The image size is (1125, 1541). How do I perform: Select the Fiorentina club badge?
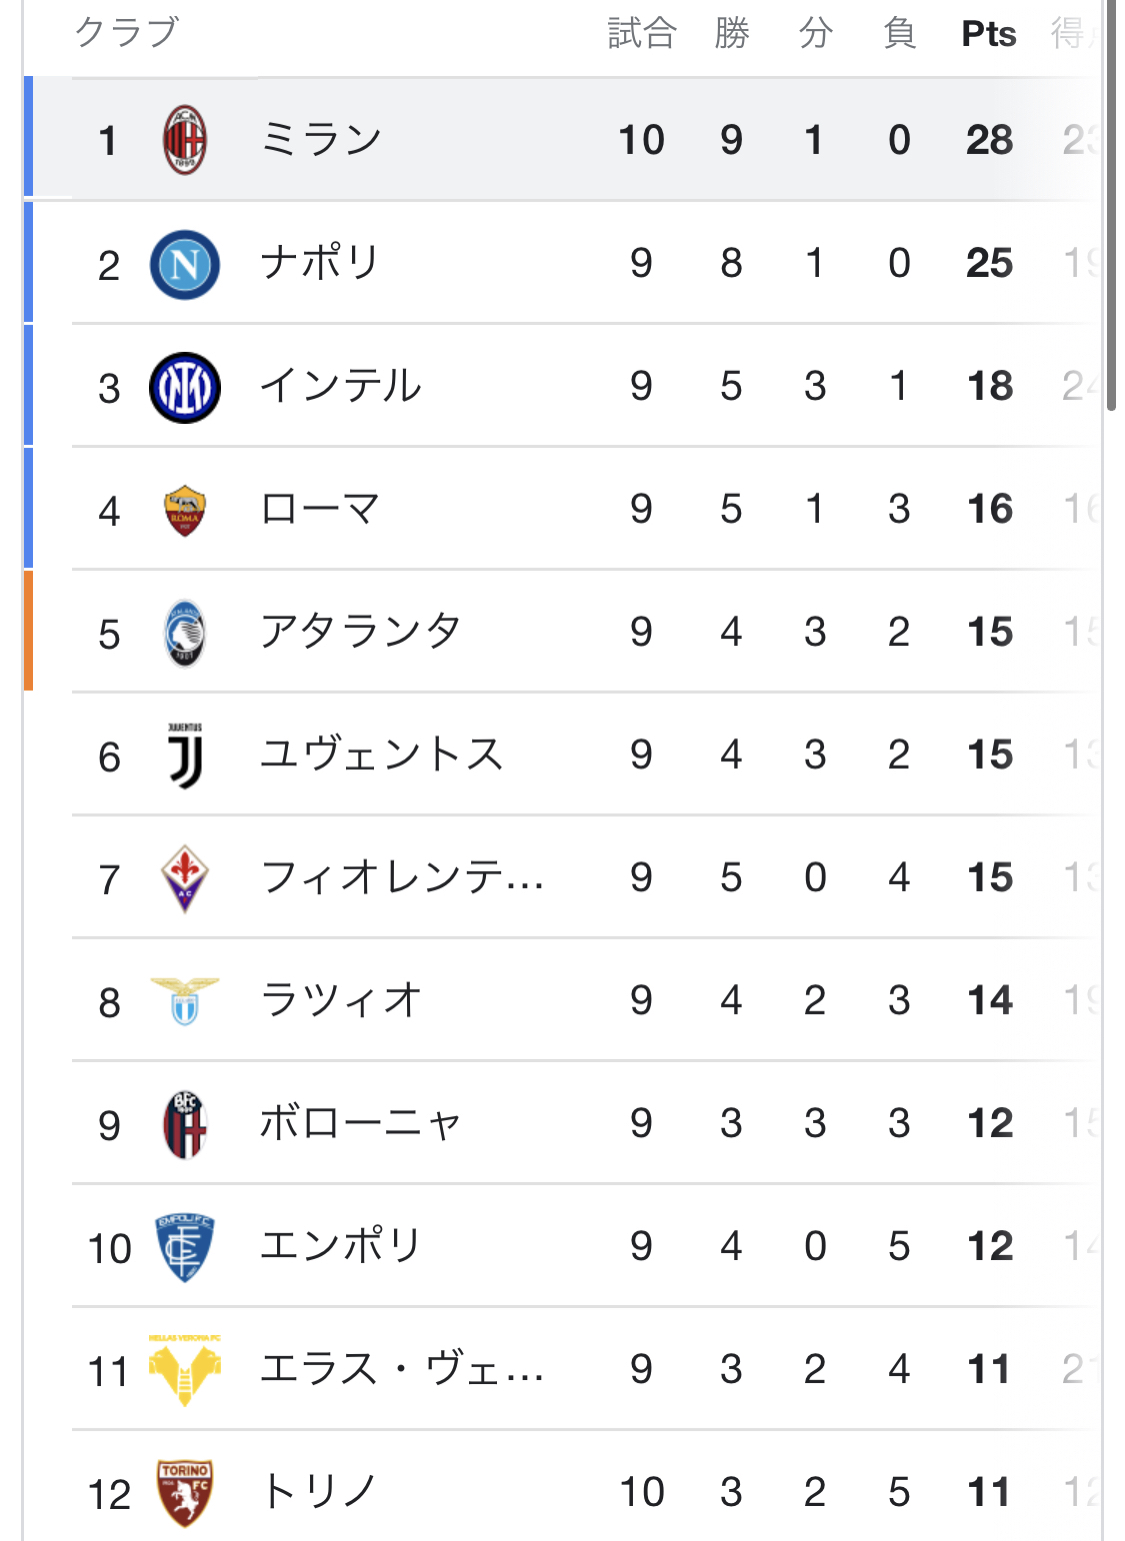(184, 878)
